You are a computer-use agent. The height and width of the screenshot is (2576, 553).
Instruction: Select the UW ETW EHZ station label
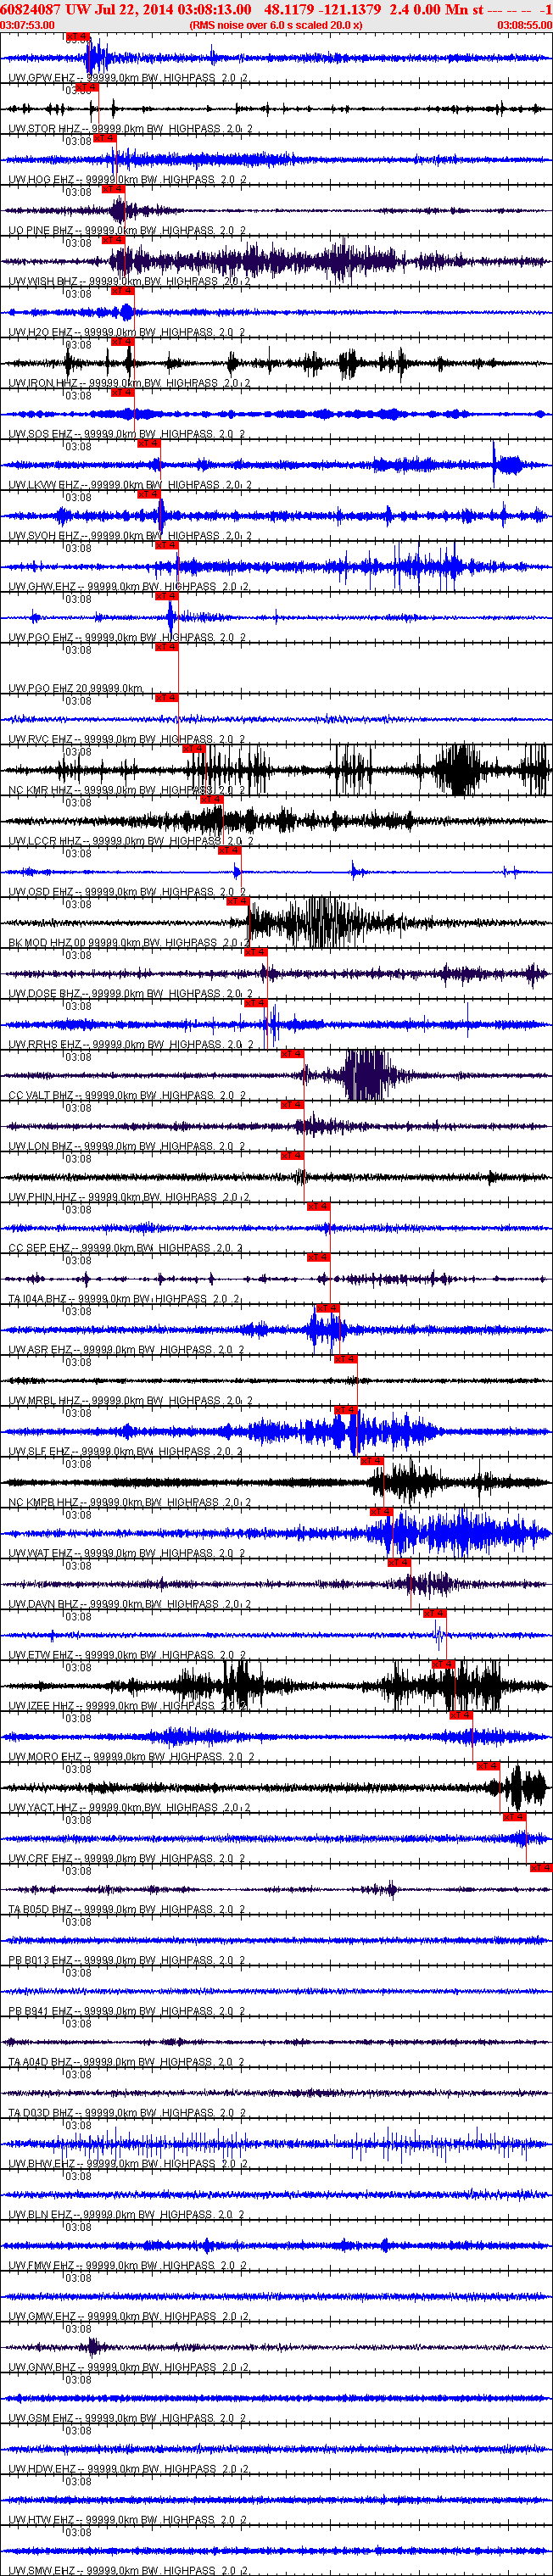tap(127, 1657)
